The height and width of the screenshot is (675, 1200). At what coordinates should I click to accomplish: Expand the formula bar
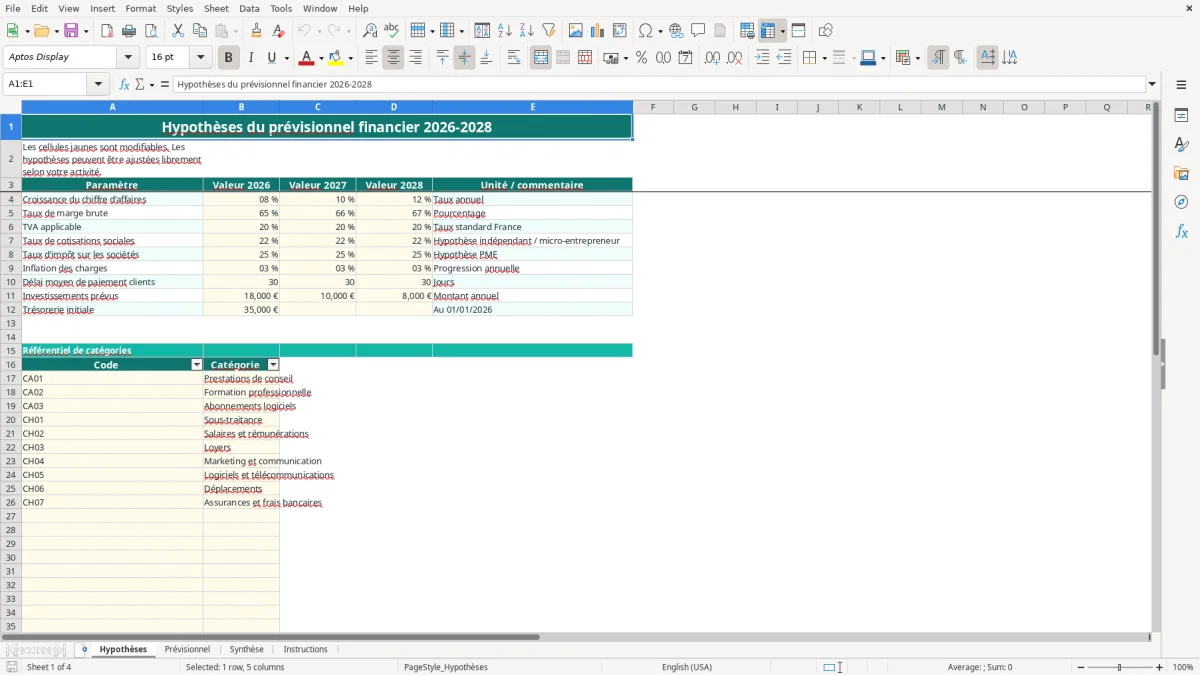[1152, 84]
